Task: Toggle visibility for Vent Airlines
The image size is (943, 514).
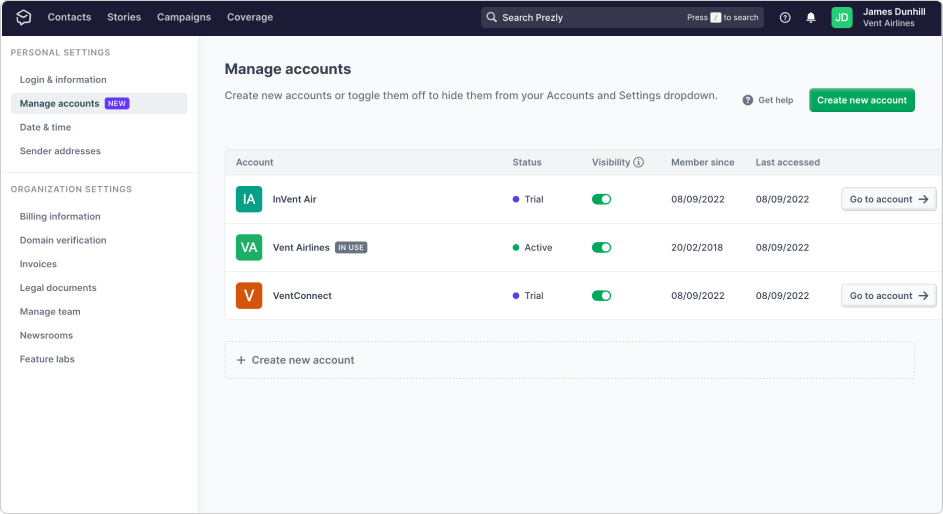Action: click(601, 247)
